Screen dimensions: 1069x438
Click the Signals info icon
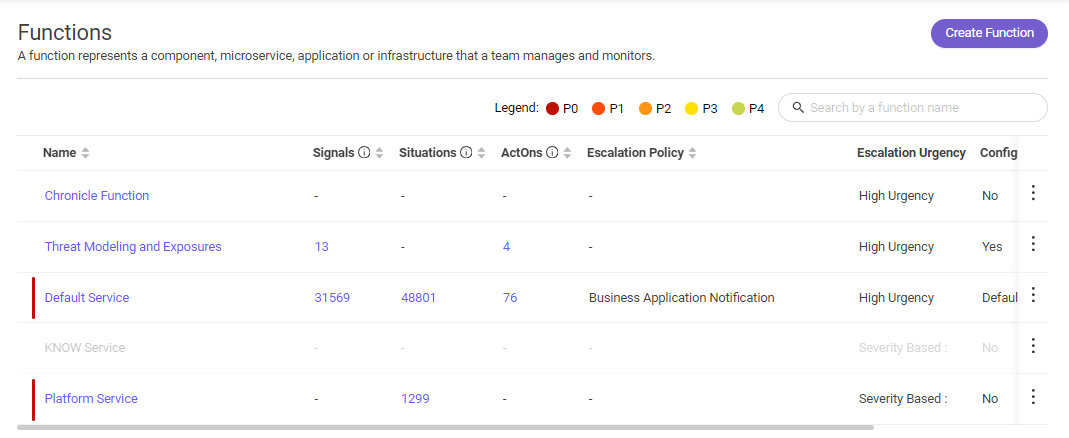tap(364, 153)
